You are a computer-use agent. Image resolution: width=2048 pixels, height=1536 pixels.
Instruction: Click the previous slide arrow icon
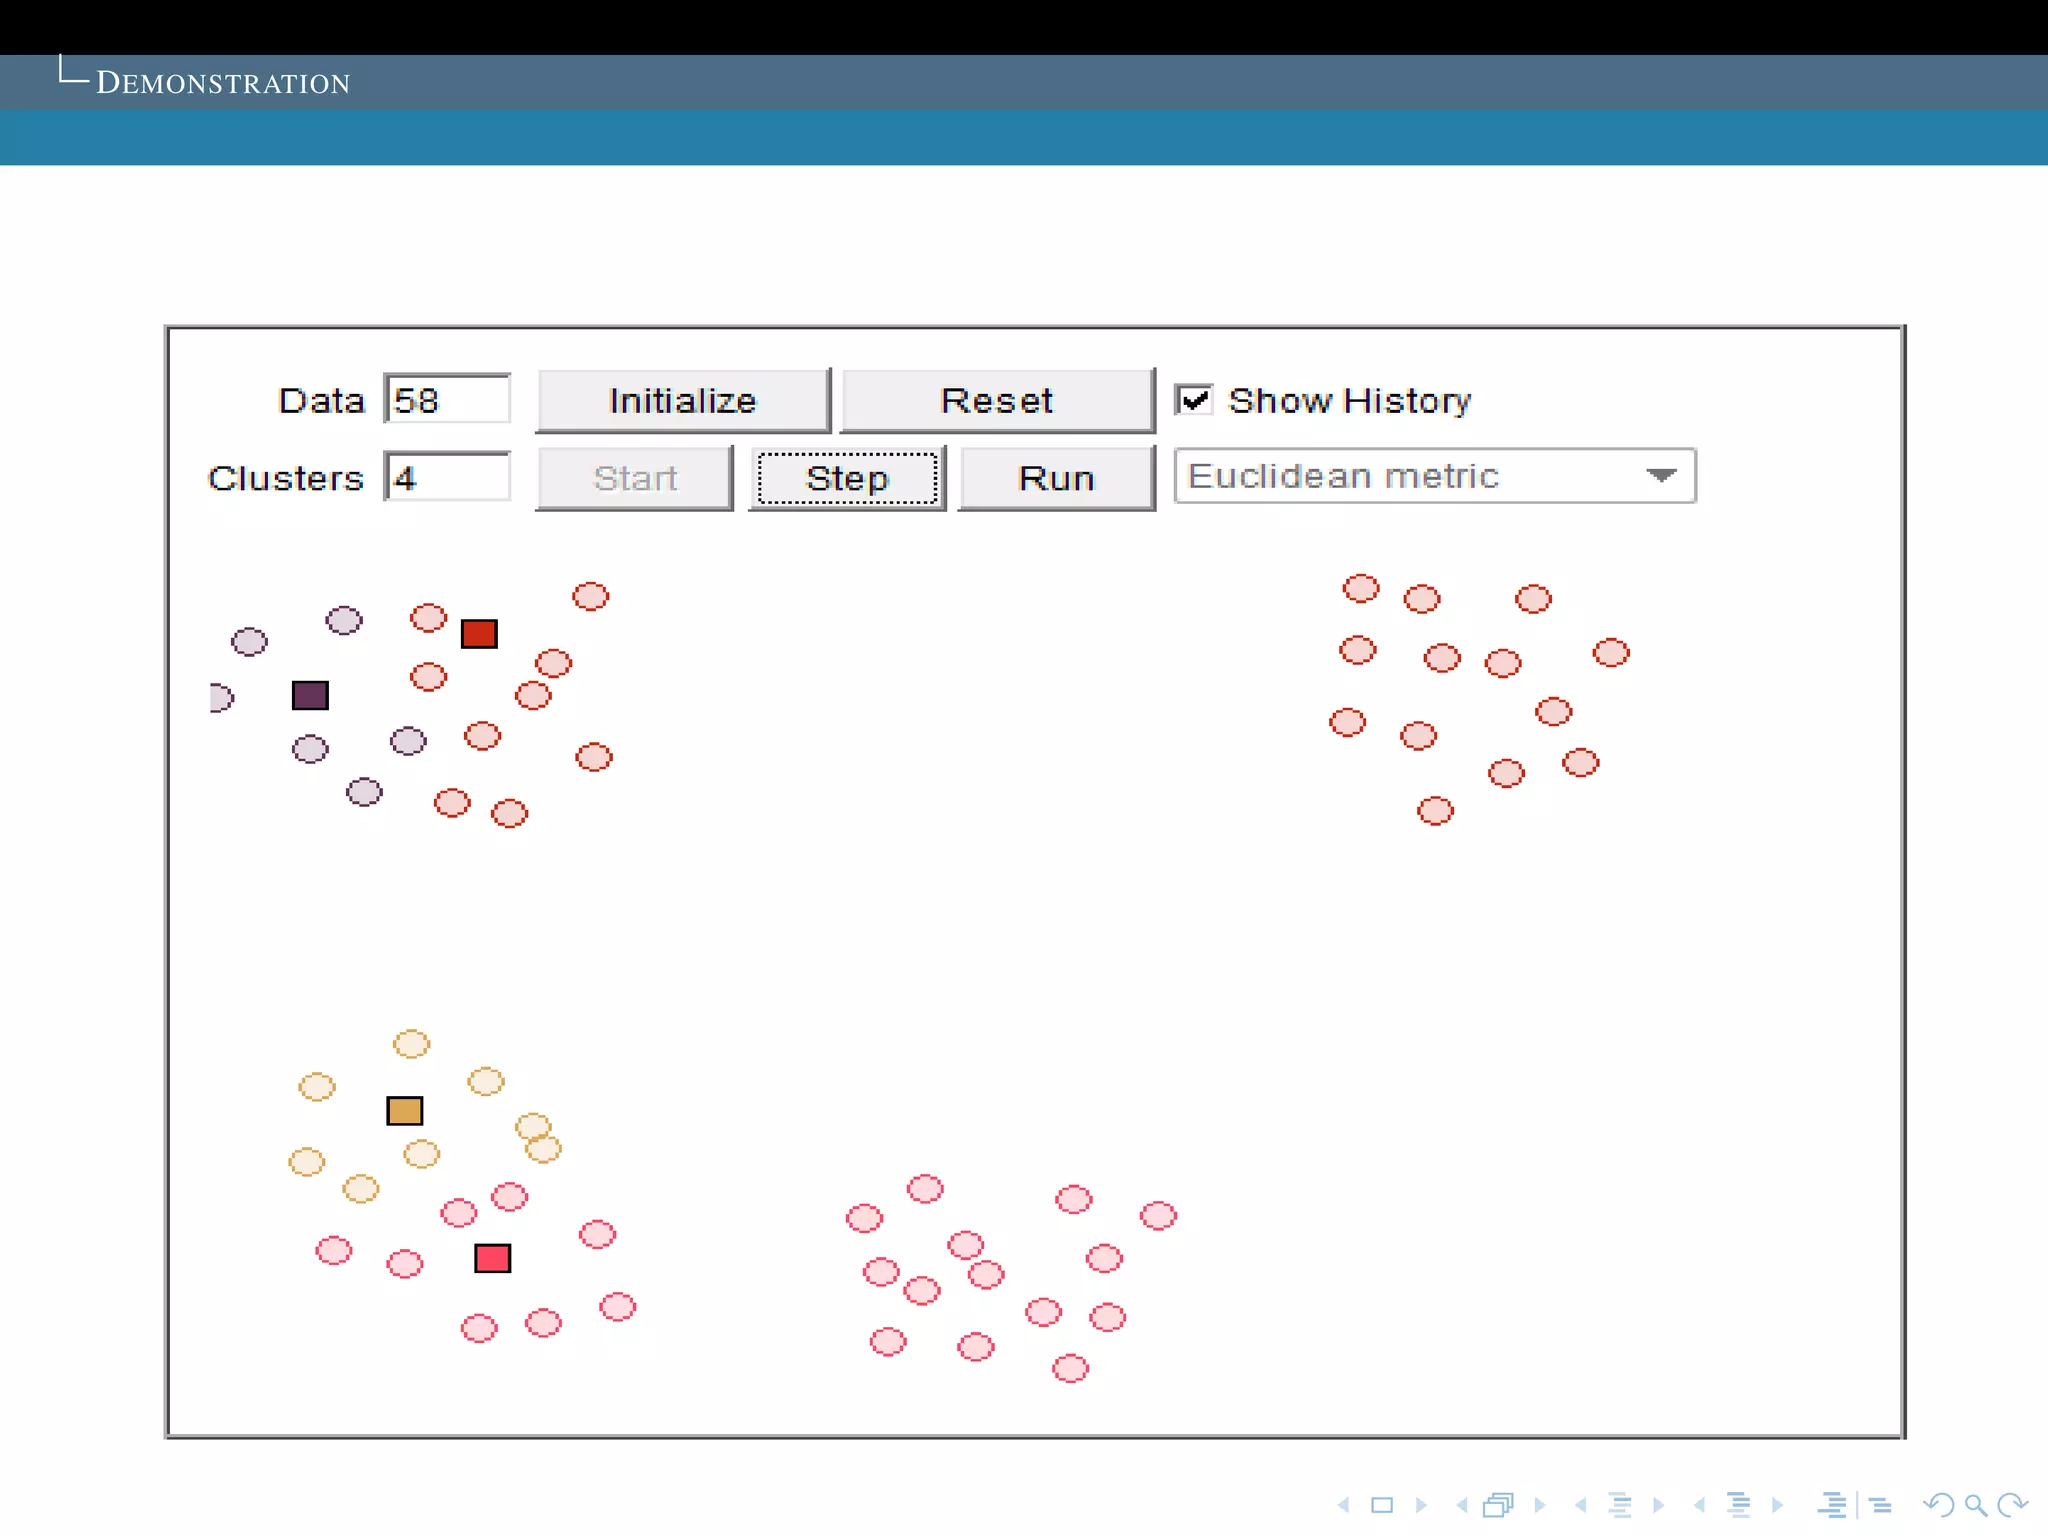pos(1344,1505)
